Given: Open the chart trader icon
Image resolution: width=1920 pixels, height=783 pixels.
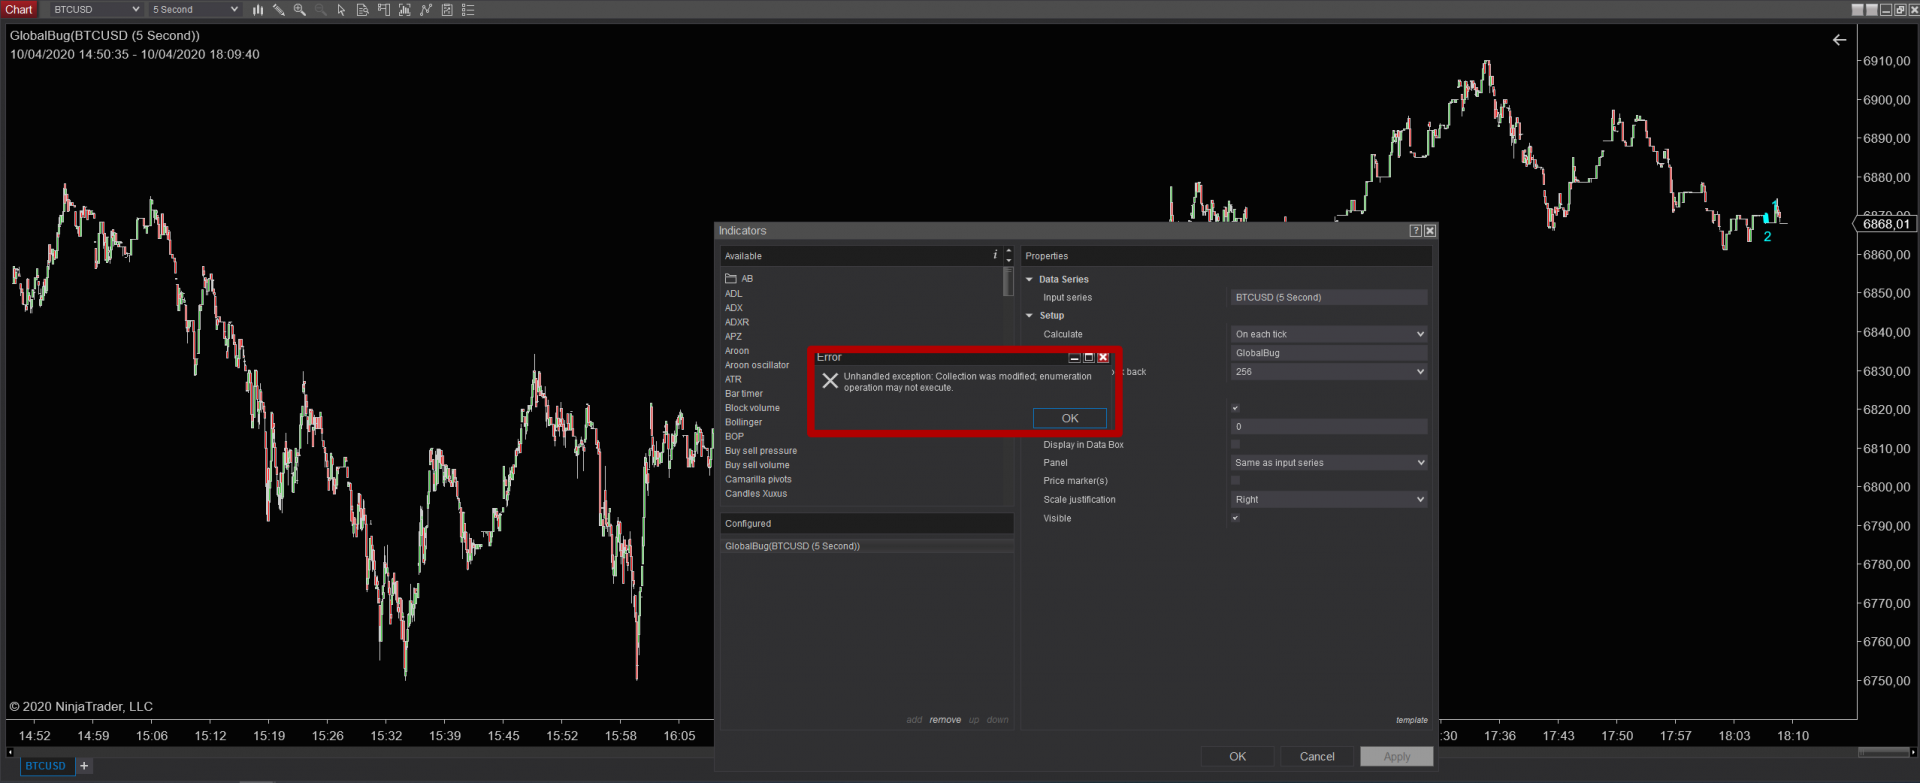Looking at the screenshot, I should [x=384, y=10].
